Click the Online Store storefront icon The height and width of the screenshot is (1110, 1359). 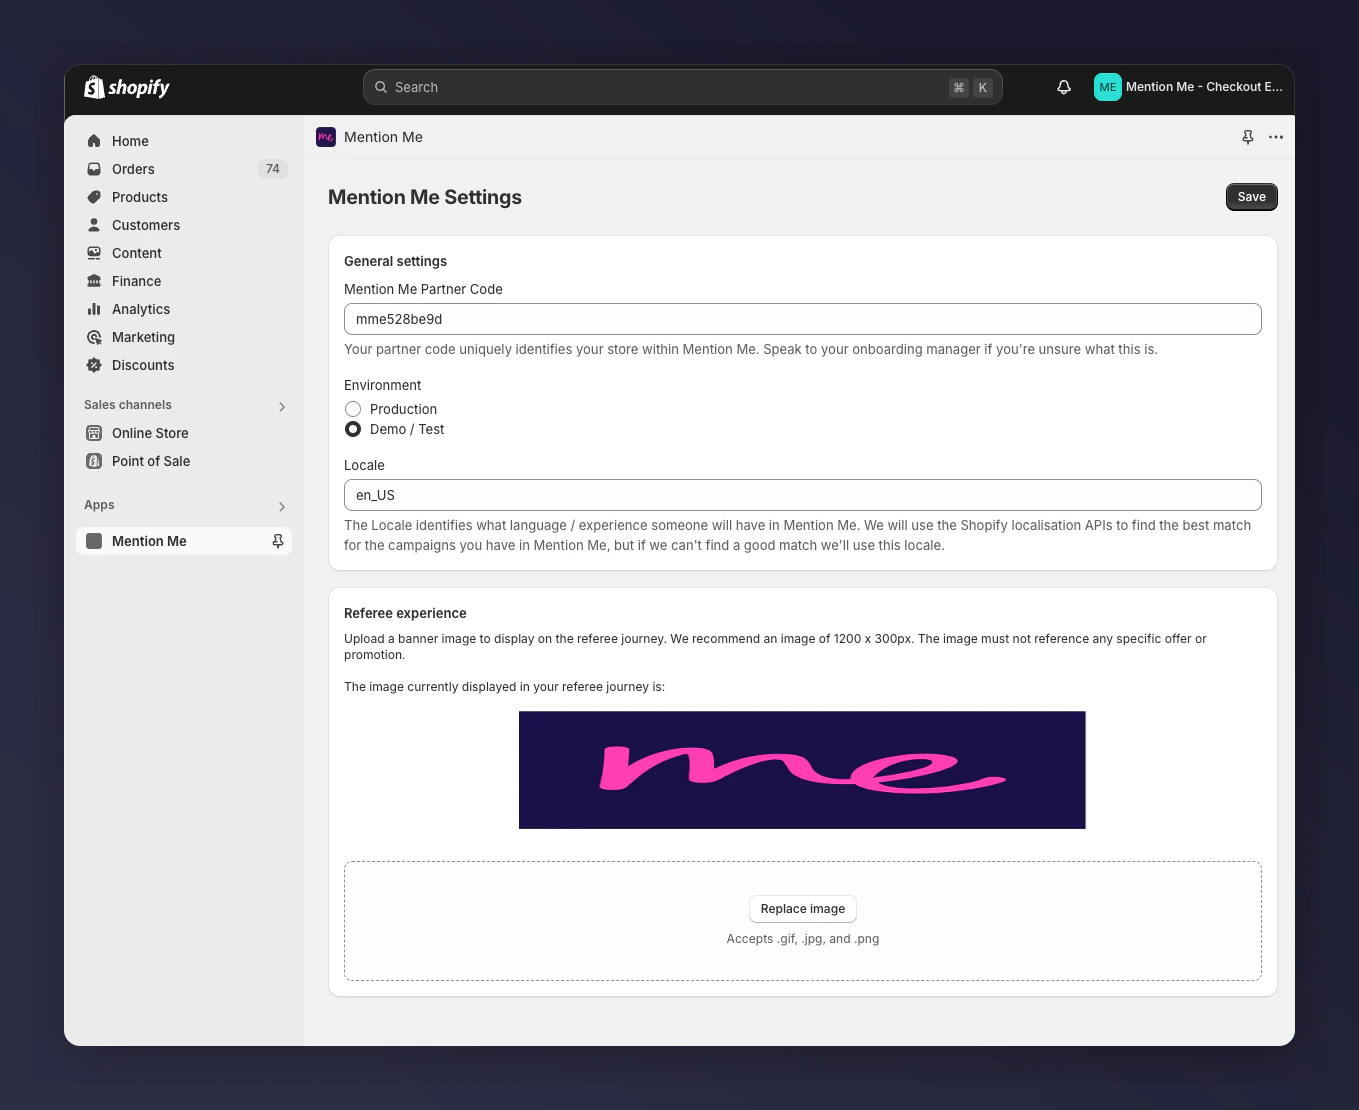pyautogui.click(x=94, y=433)
